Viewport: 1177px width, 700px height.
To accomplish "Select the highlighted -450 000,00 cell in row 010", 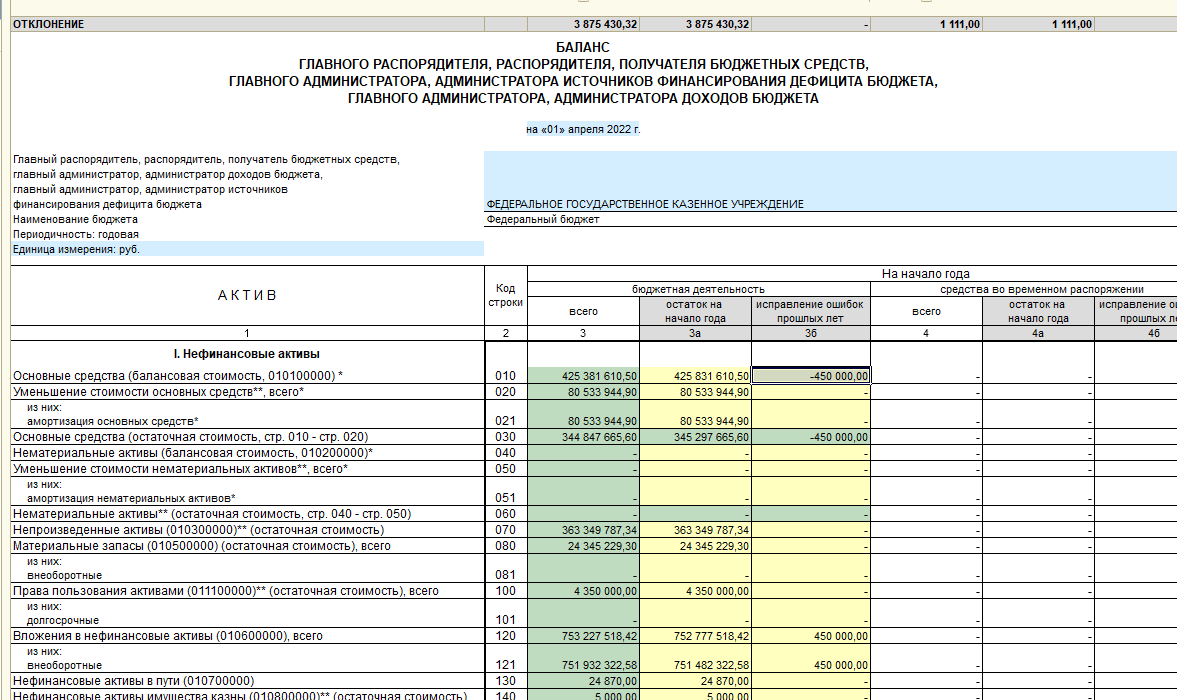I will coord(811,376).
